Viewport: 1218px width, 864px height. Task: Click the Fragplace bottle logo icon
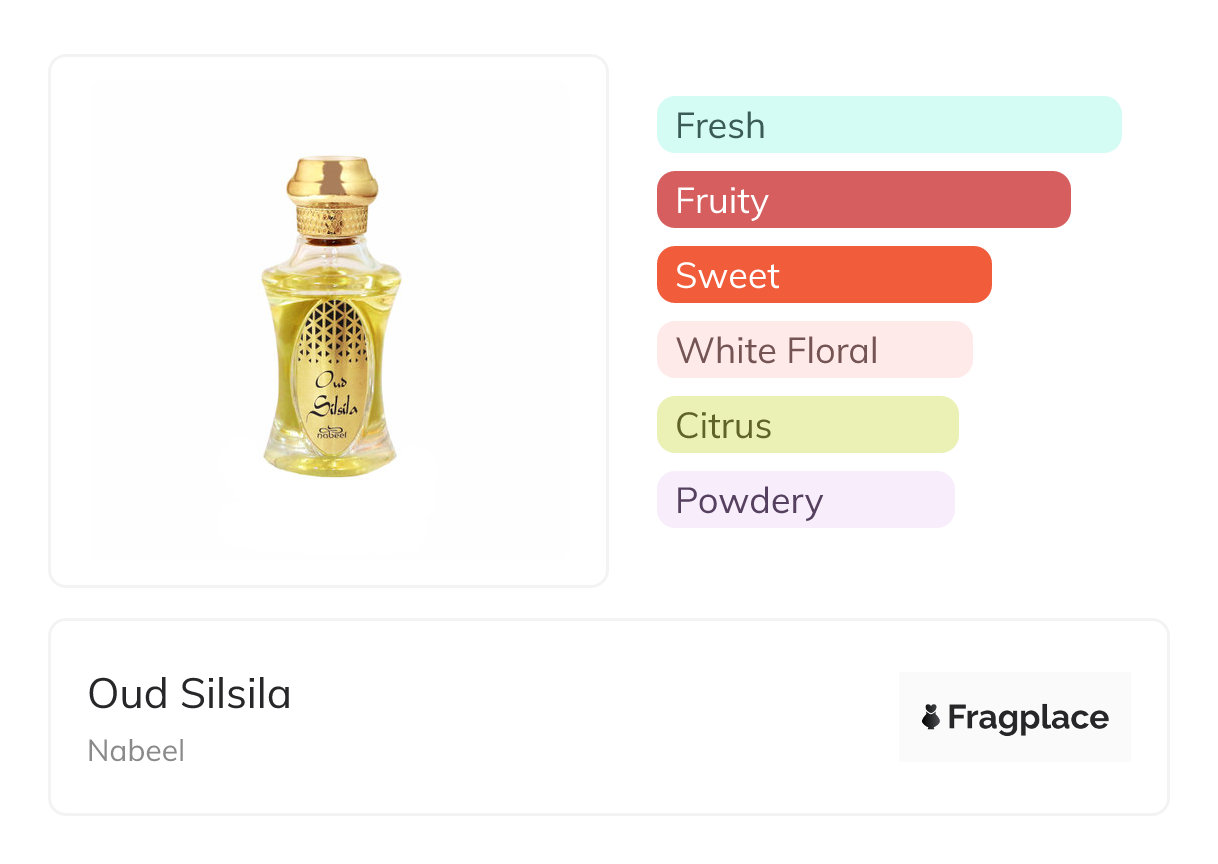coord(931,717)
